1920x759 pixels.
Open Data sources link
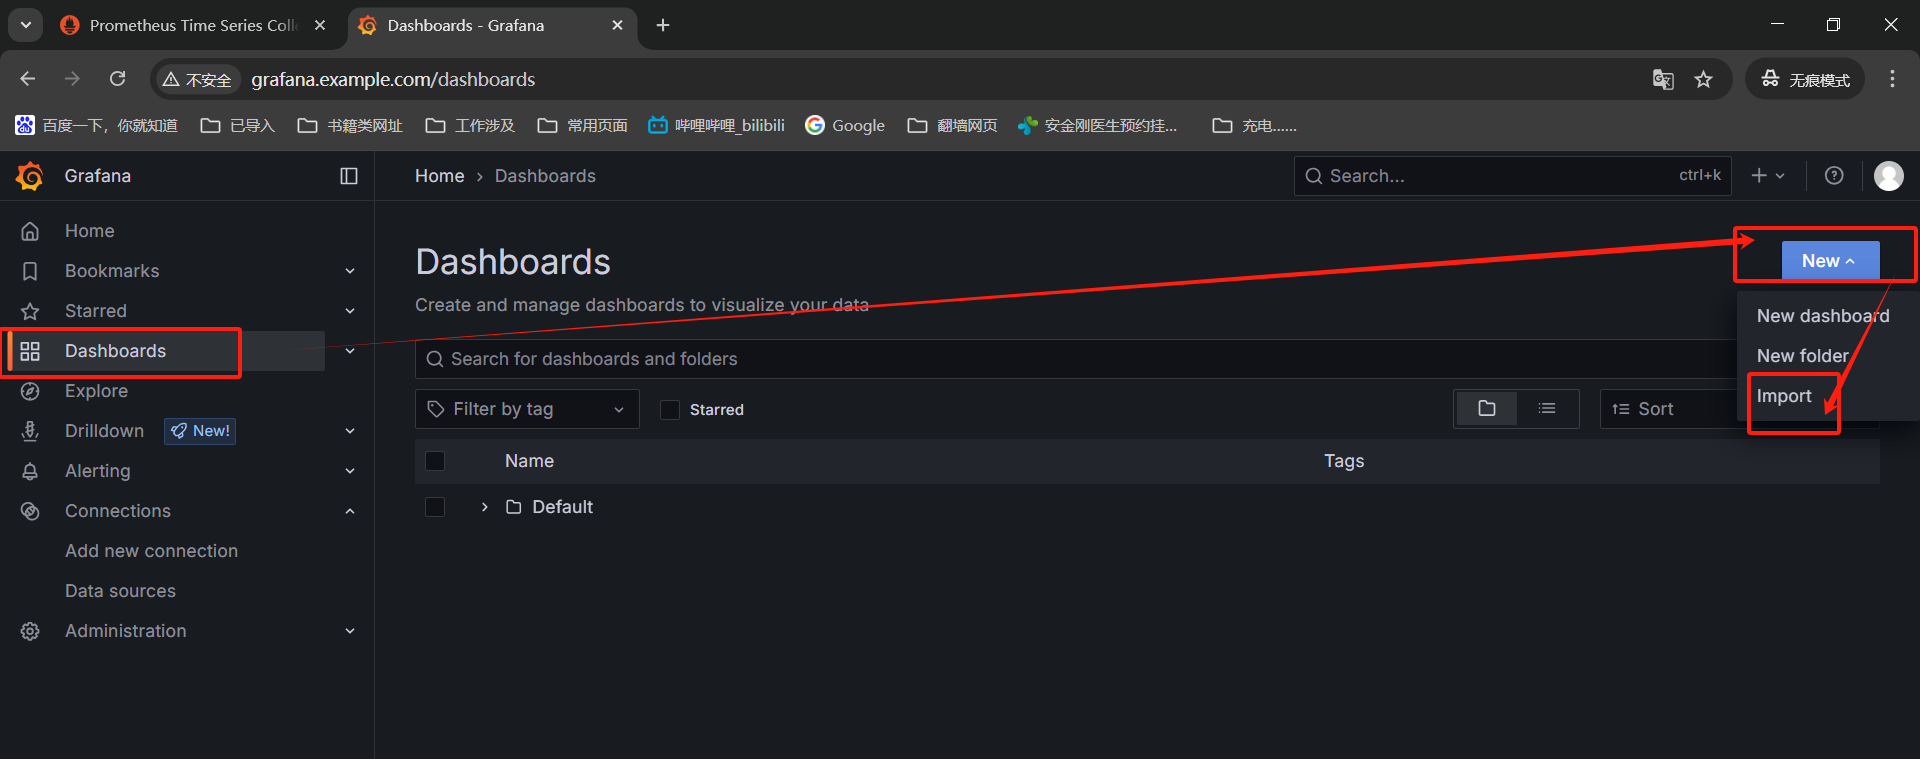(120, 591)
